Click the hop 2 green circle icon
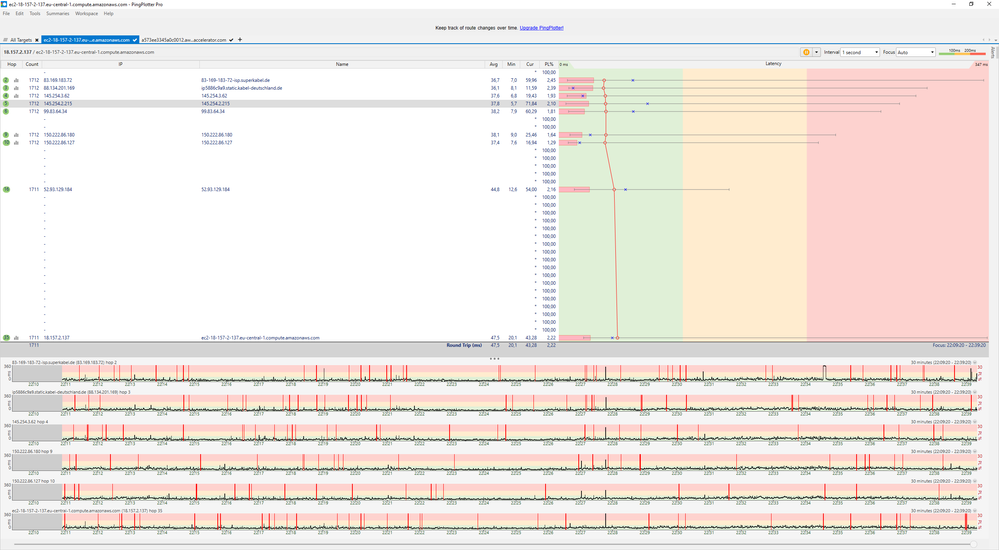Screen dimensions: 999x550 pyautogui.click(x=6, y=80)
